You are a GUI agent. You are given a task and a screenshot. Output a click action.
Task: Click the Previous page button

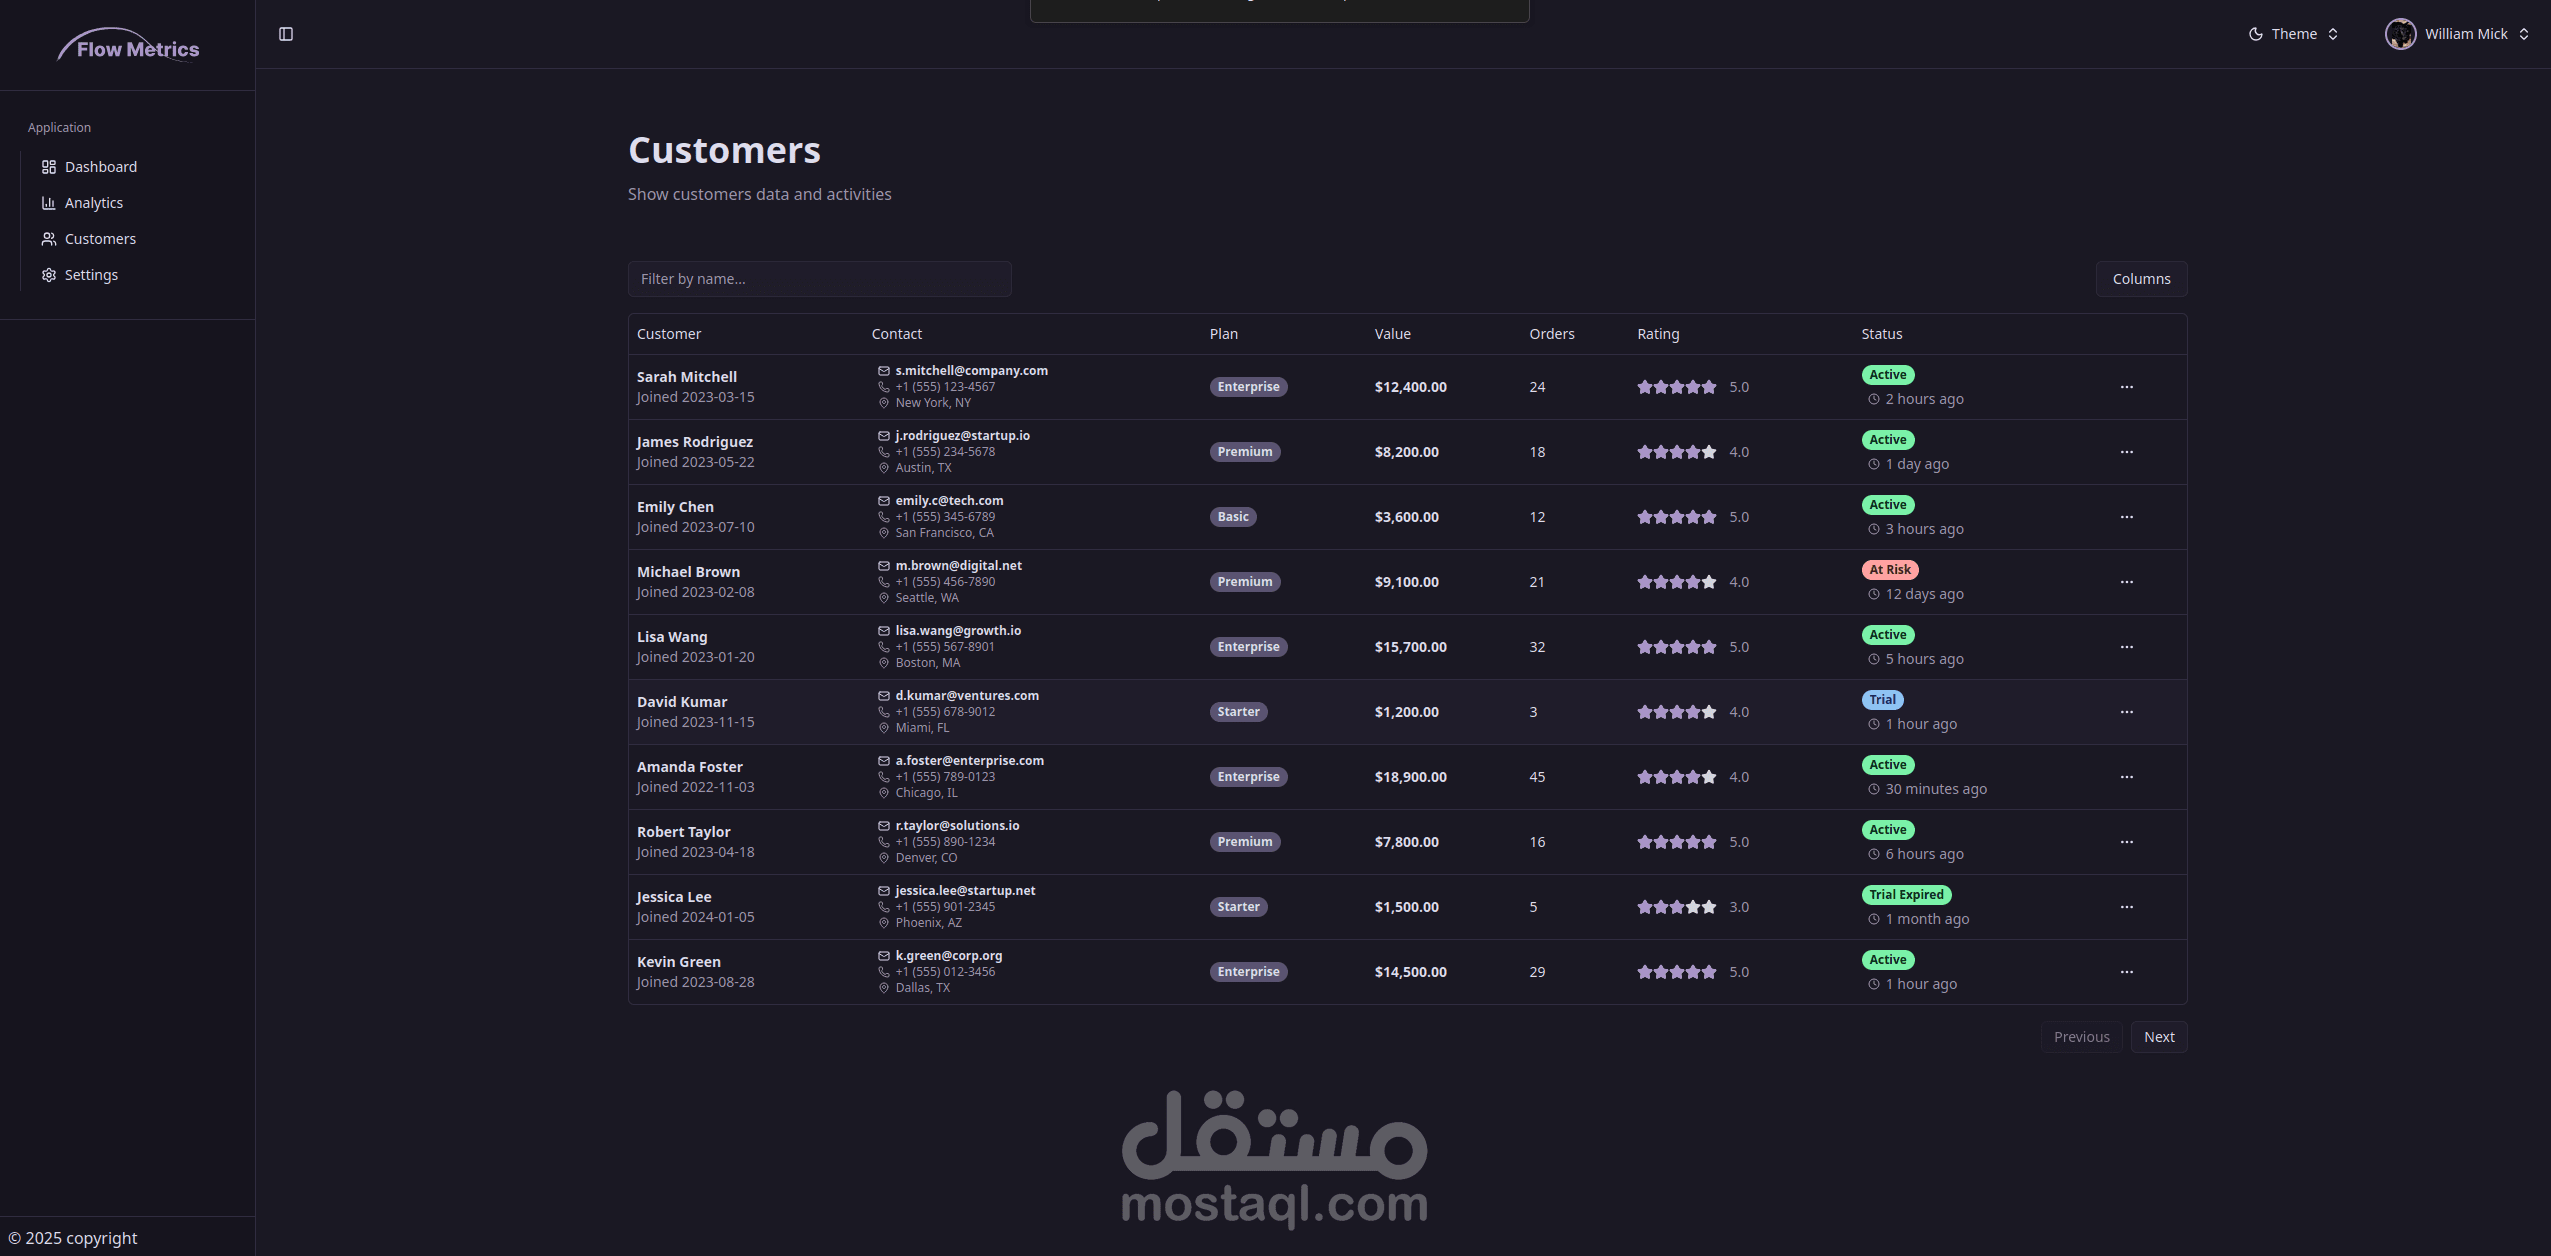(2081, 1037)
